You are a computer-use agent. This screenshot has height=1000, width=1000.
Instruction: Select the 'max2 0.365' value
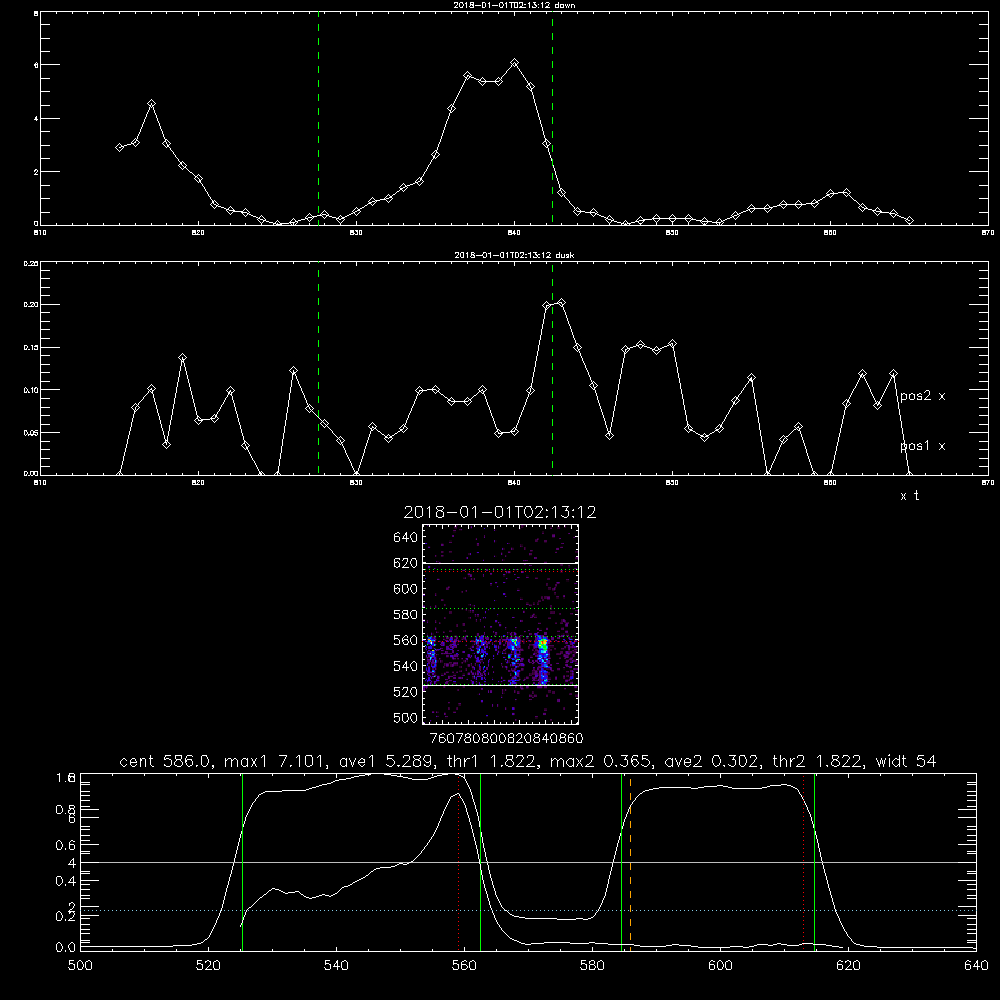click(x=601, y=761)
